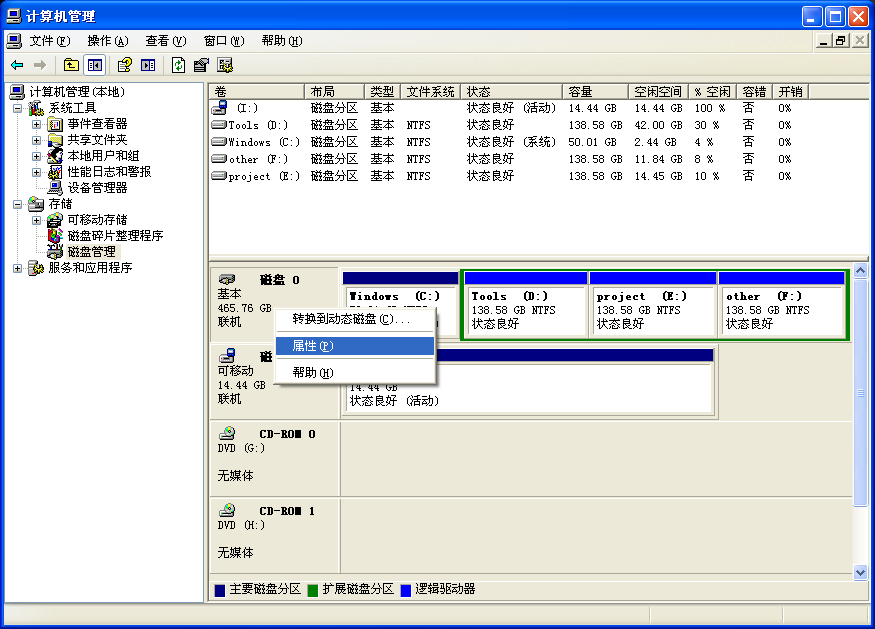Image resolution: width=875 pixels, height=629 pixels.
Task: Select the other (F:) partition block
Action: [x=782, y=304]
